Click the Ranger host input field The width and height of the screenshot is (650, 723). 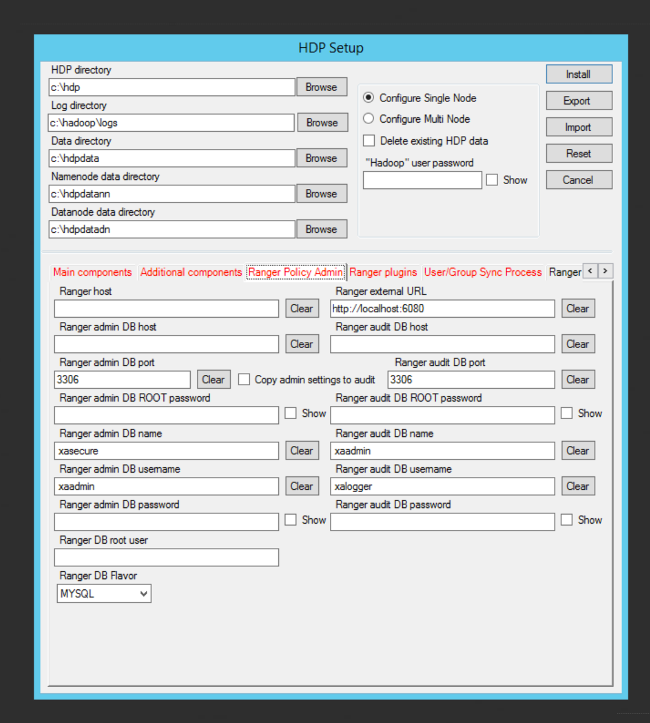(x=167, y=309)
